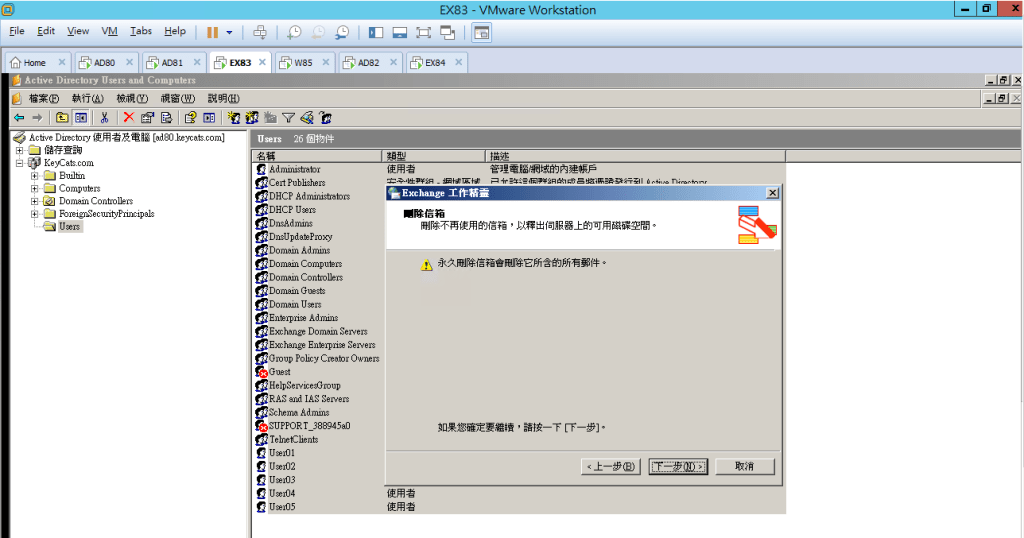Click the filter funnel icon in toolbar
Screen dimensions: 1024x538
[x=288, y=117]
